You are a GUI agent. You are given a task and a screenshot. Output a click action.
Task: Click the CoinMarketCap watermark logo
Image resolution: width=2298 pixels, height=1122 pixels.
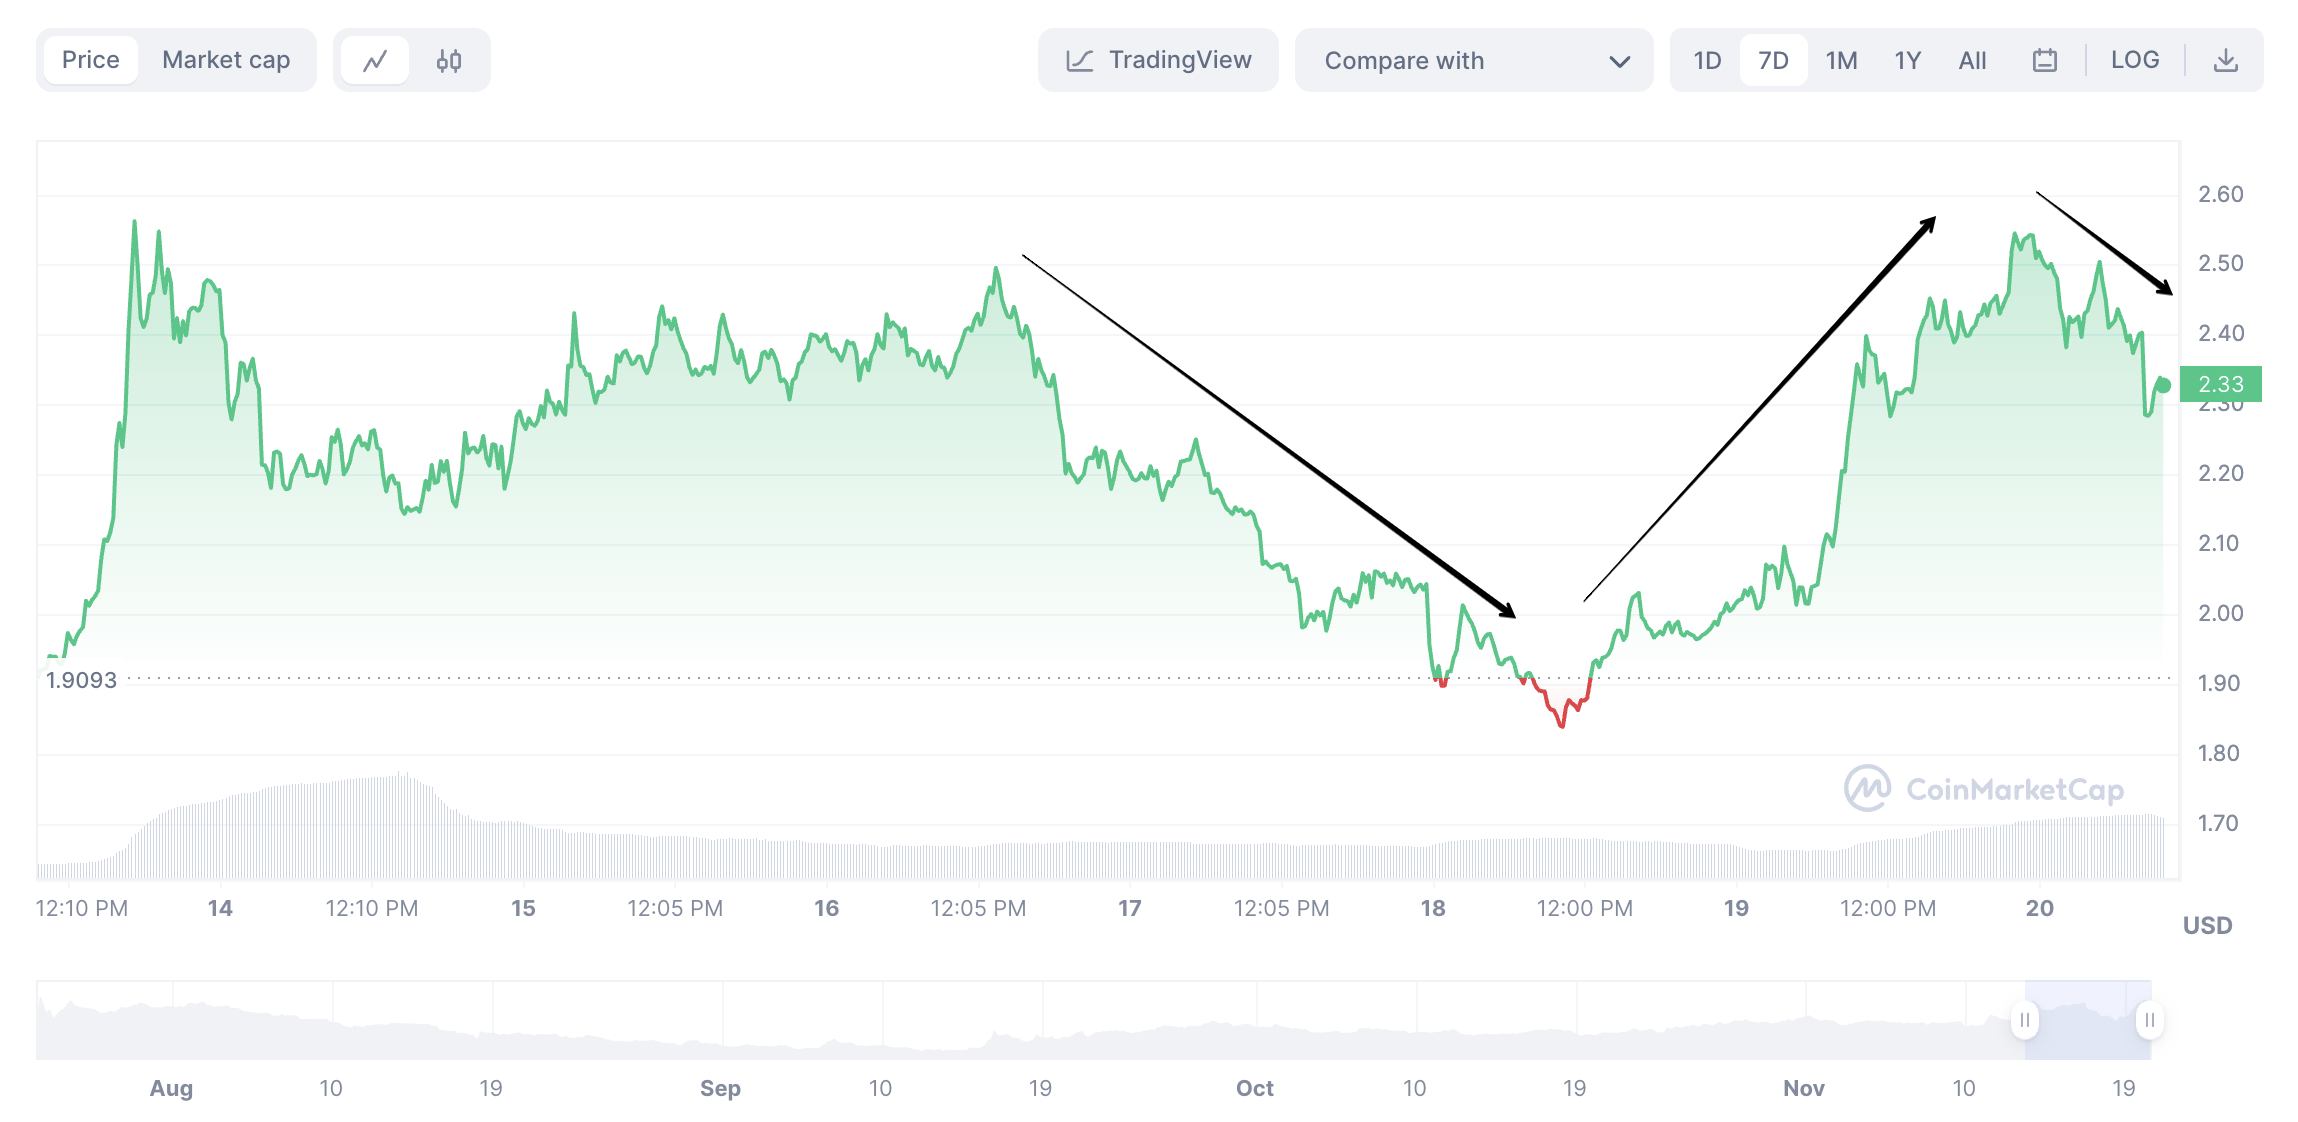click(1866, 789)
